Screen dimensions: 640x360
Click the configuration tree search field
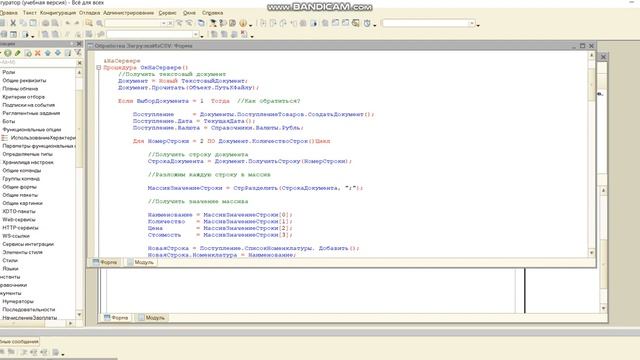(x=38, y=62)
